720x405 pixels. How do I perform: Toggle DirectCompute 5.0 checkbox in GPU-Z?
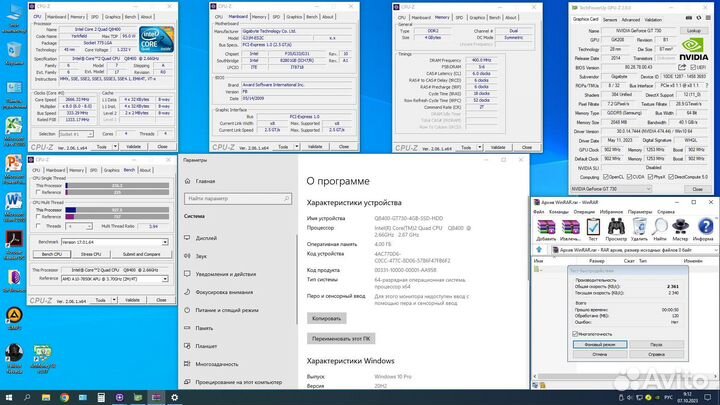671,177
